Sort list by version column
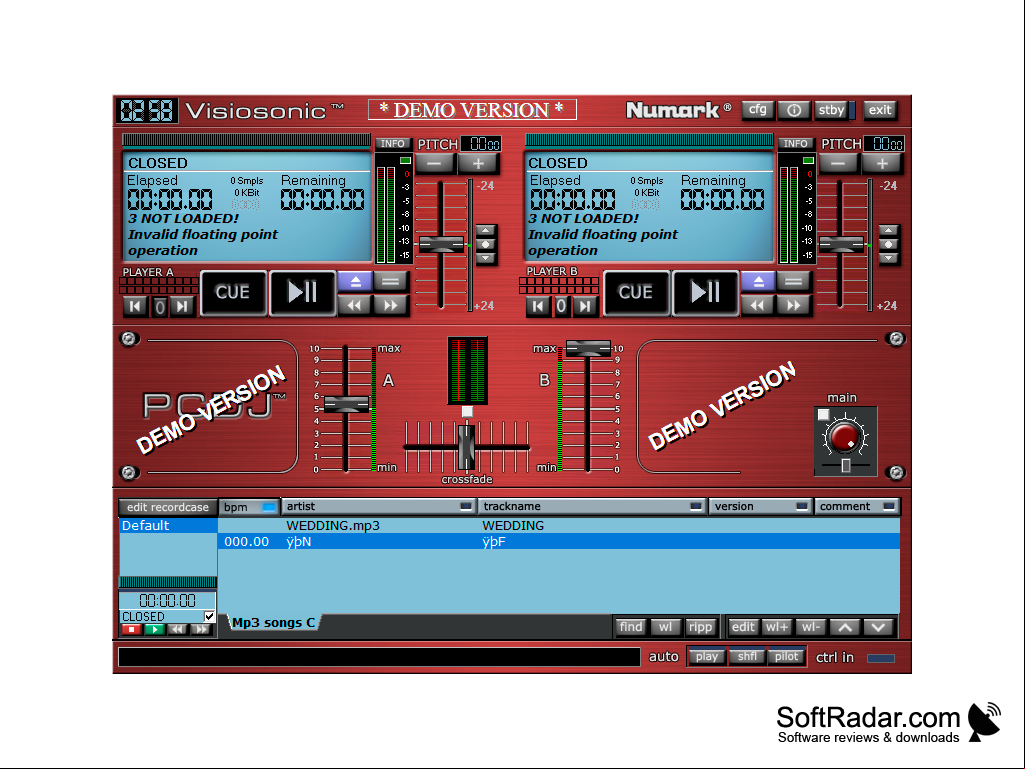The width and height of the screenshot is (1025, 769). pyautogui.click(x=761, y=506)
